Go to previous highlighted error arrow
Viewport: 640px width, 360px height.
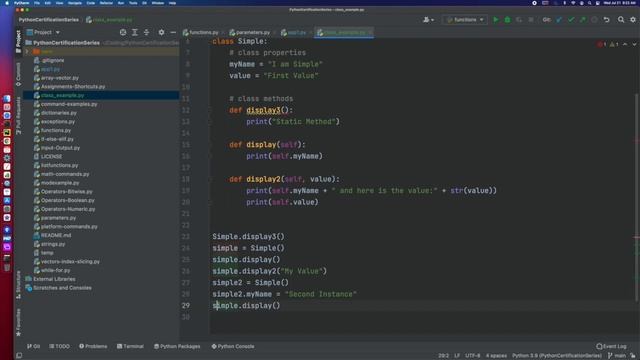coord(625,44)
